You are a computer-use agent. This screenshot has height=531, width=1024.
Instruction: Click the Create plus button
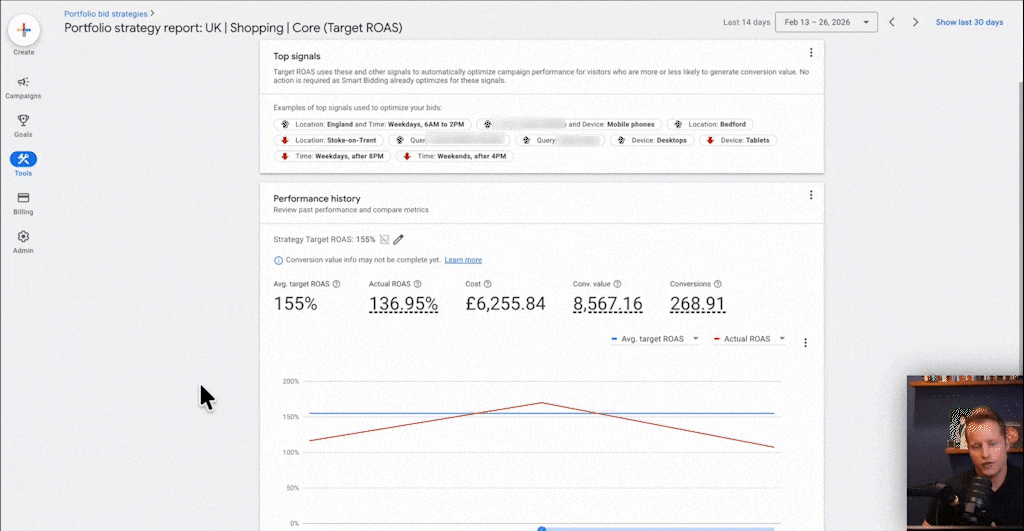pyautogui.click(x=23, y=30)
